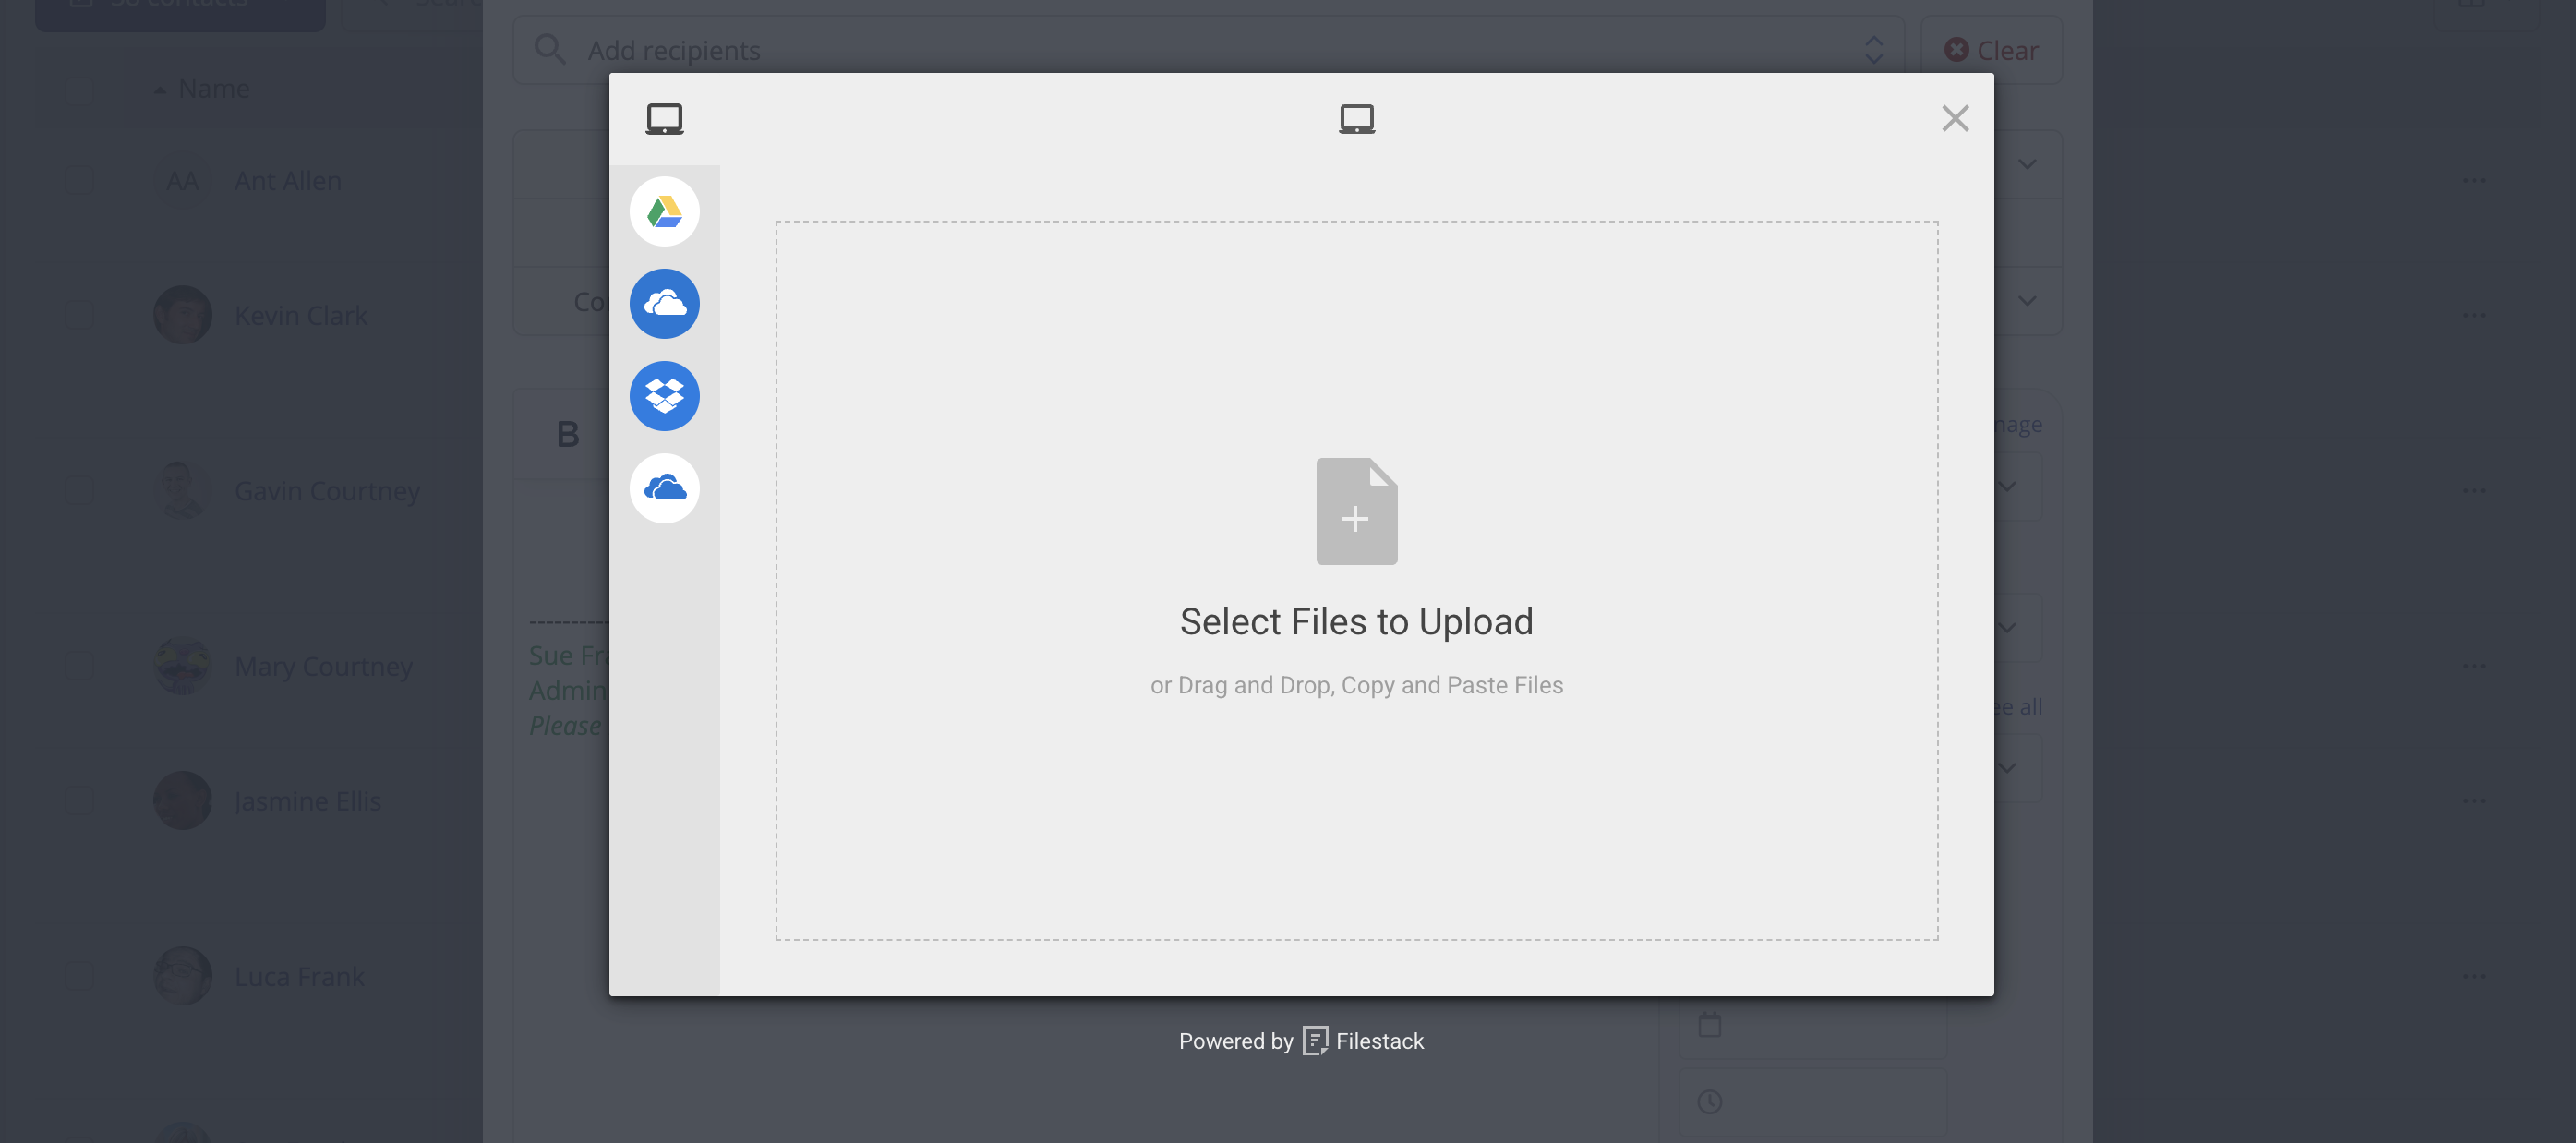Click the Filestack logo icon

1315,1040
